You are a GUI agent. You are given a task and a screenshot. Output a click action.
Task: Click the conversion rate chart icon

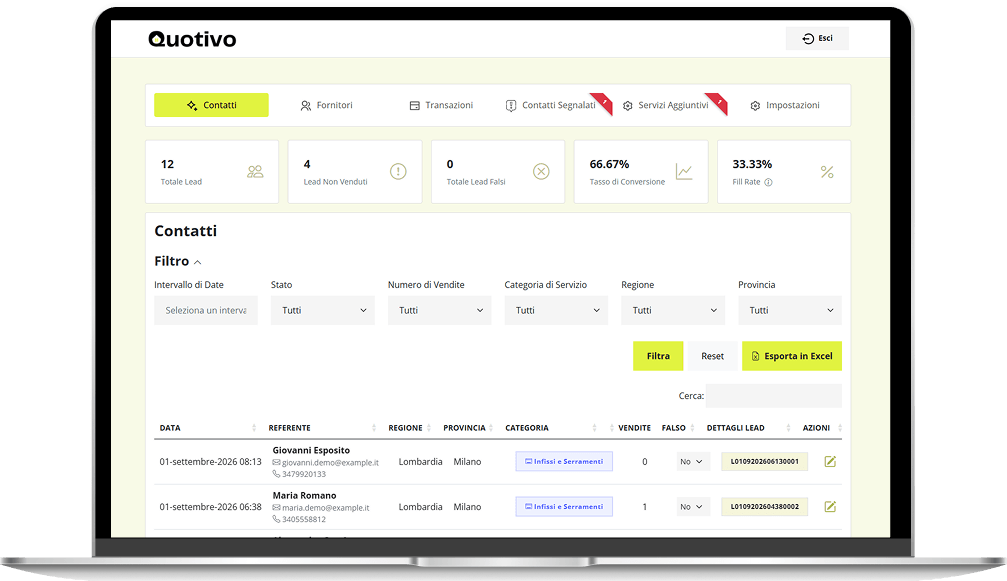pyautogui.click(x=684, y=171)
